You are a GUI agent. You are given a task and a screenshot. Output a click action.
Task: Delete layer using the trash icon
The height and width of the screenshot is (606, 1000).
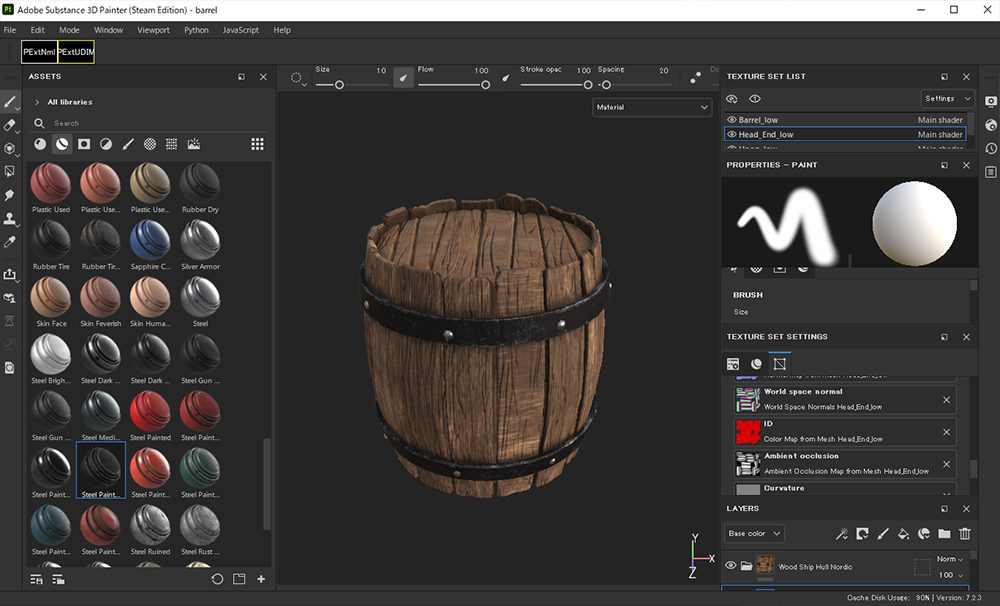coord(965,534)
